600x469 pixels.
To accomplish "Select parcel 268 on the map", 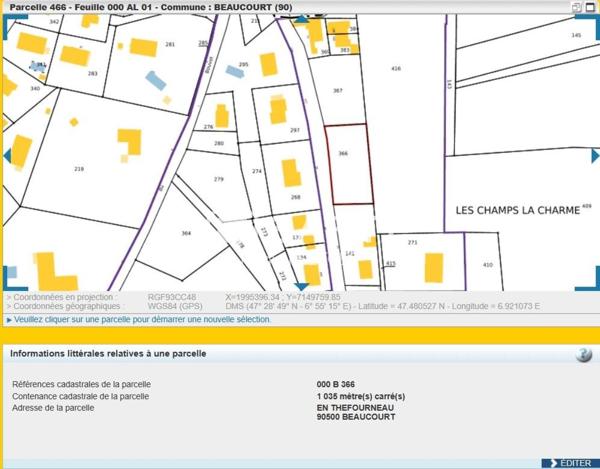I will [x=295, y=197].
